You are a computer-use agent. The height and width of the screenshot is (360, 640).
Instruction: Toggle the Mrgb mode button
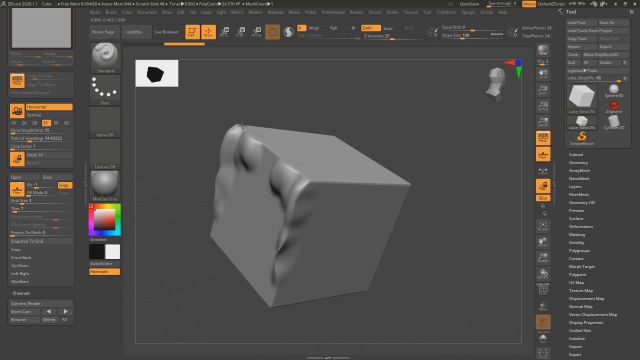(x=313, y=28)
